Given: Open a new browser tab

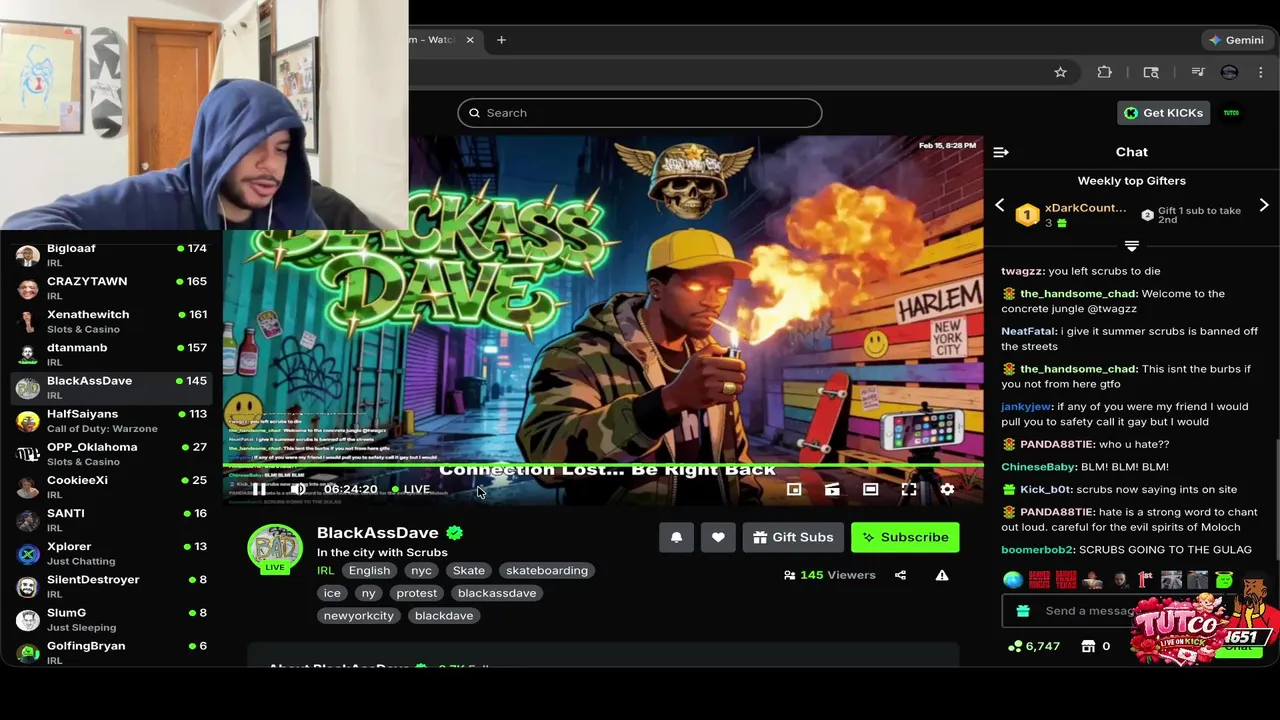Looking at the screenshot, I should click(x=501, y=40).
